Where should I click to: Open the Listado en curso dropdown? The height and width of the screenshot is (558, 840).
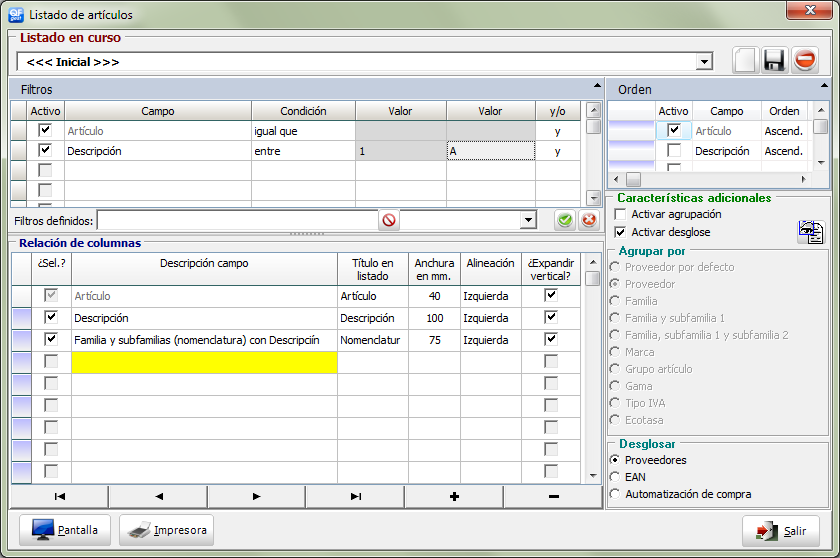pos(704,62)
